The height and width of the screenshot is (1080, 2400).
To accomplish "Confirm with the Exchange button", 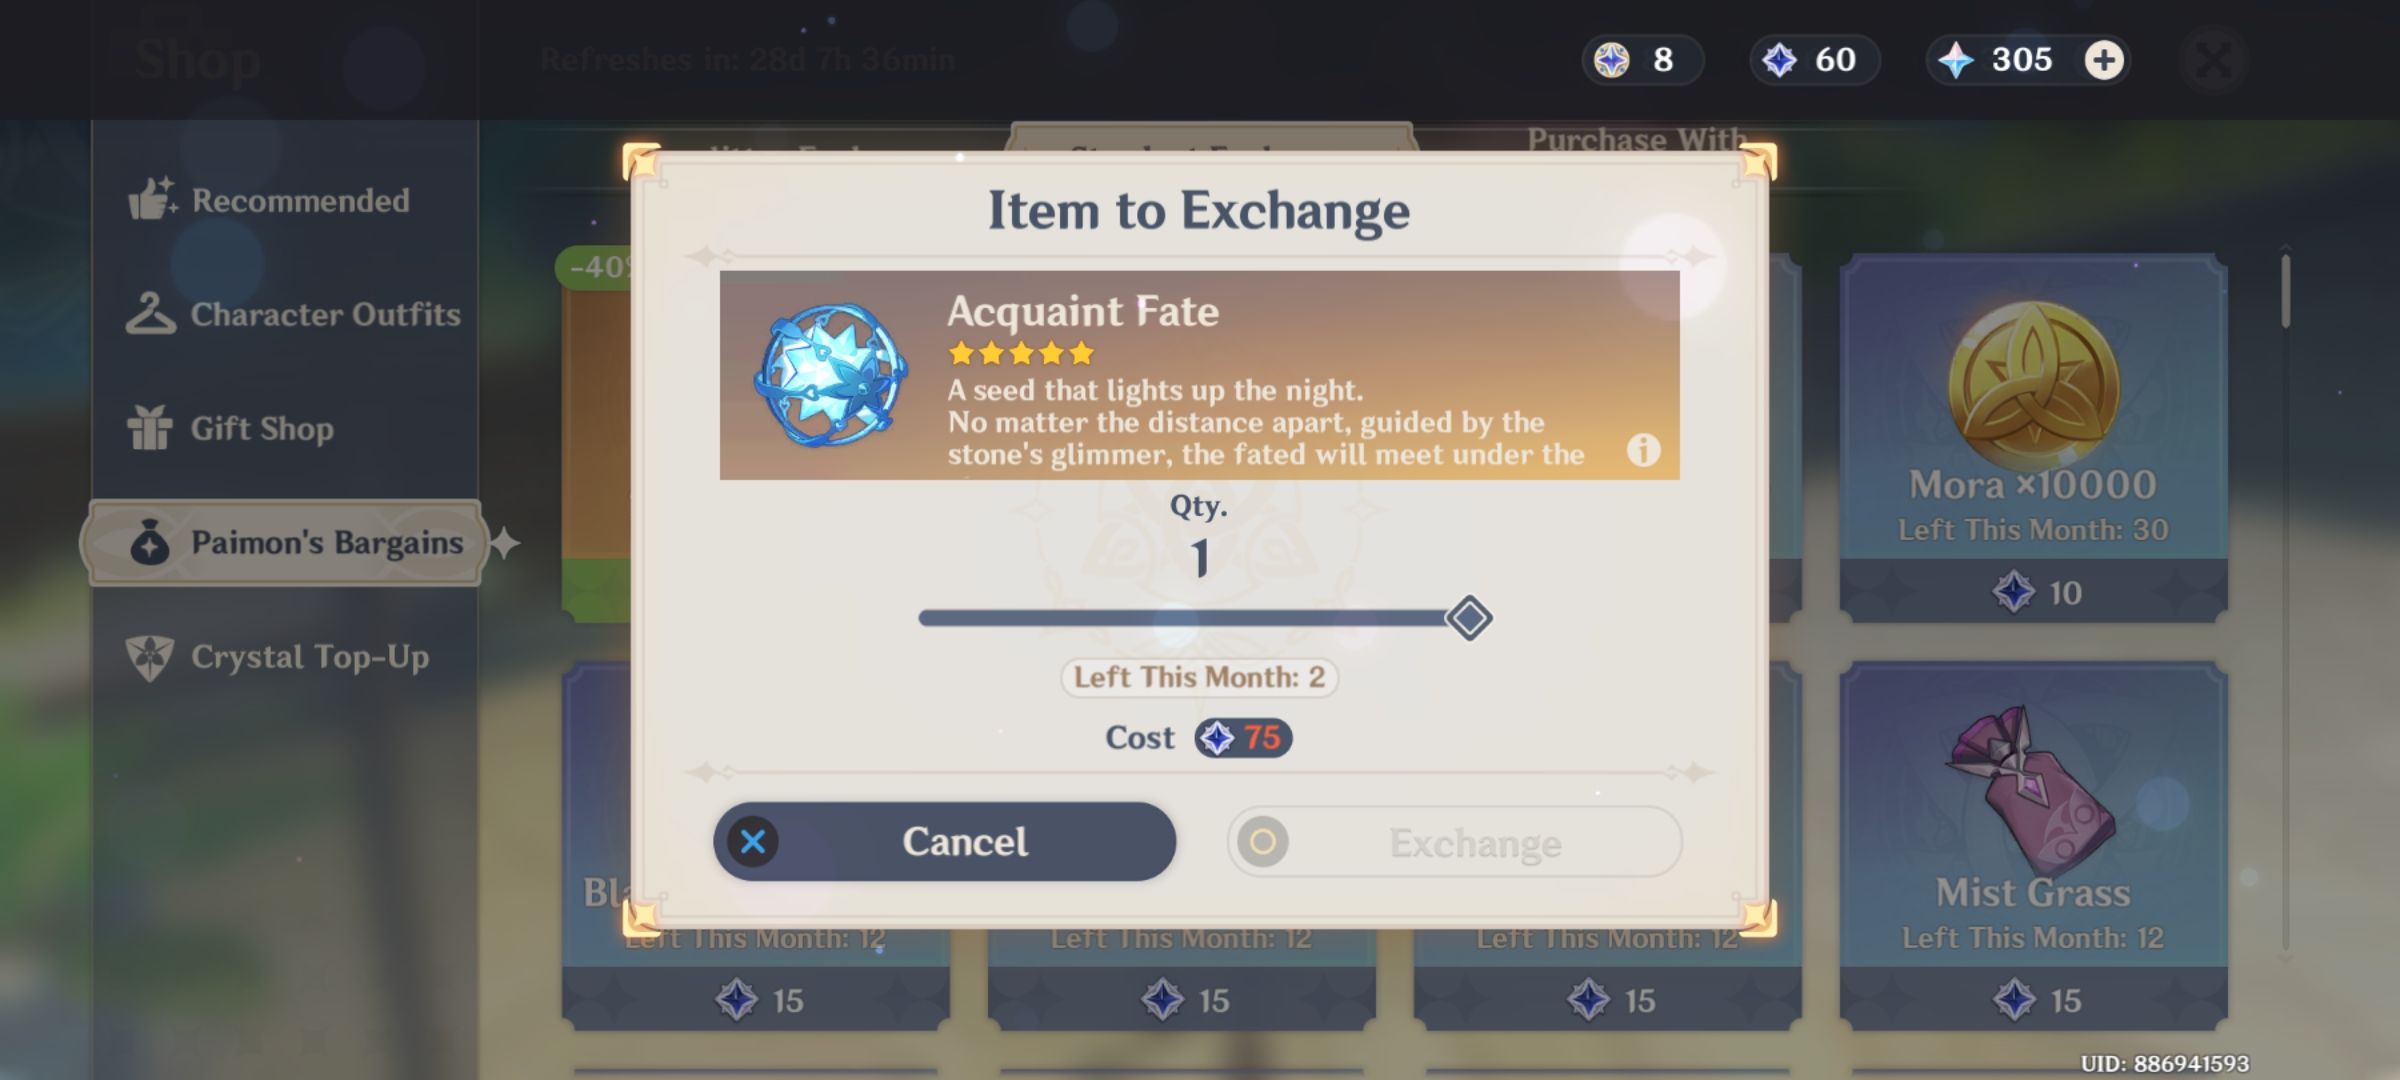I will pos(1454,842).
